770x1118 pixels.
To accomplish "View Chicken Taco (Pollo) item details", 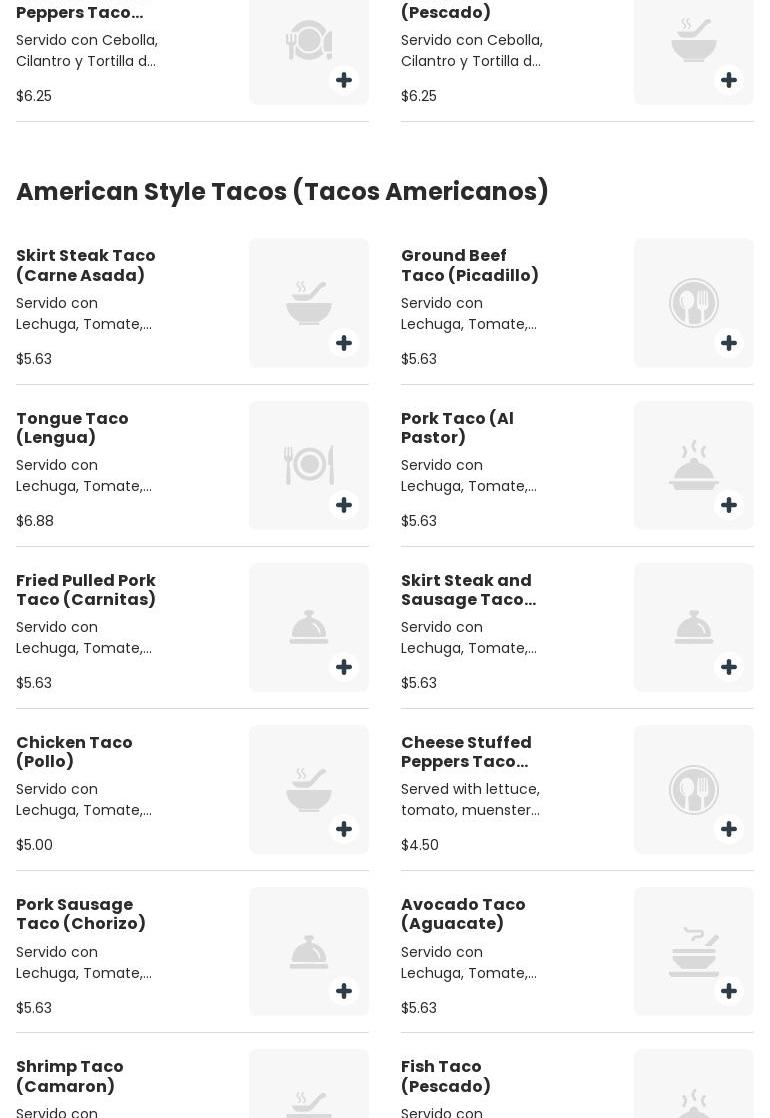I will pyautogui.click(x=74, y=752).
